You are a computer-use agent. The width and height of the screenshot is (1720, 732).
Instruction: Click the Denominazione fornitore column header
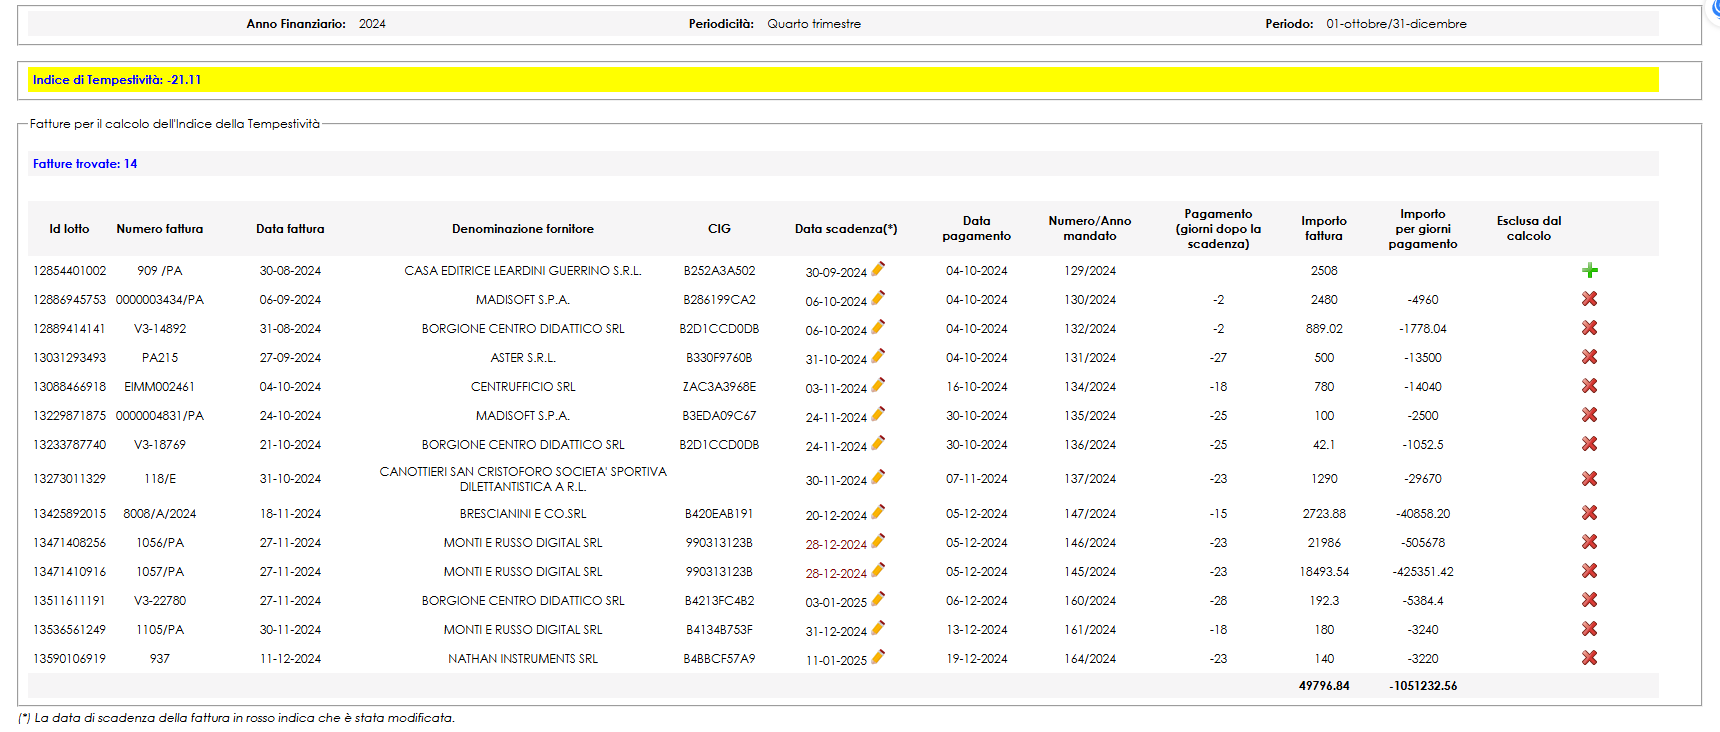522,229
